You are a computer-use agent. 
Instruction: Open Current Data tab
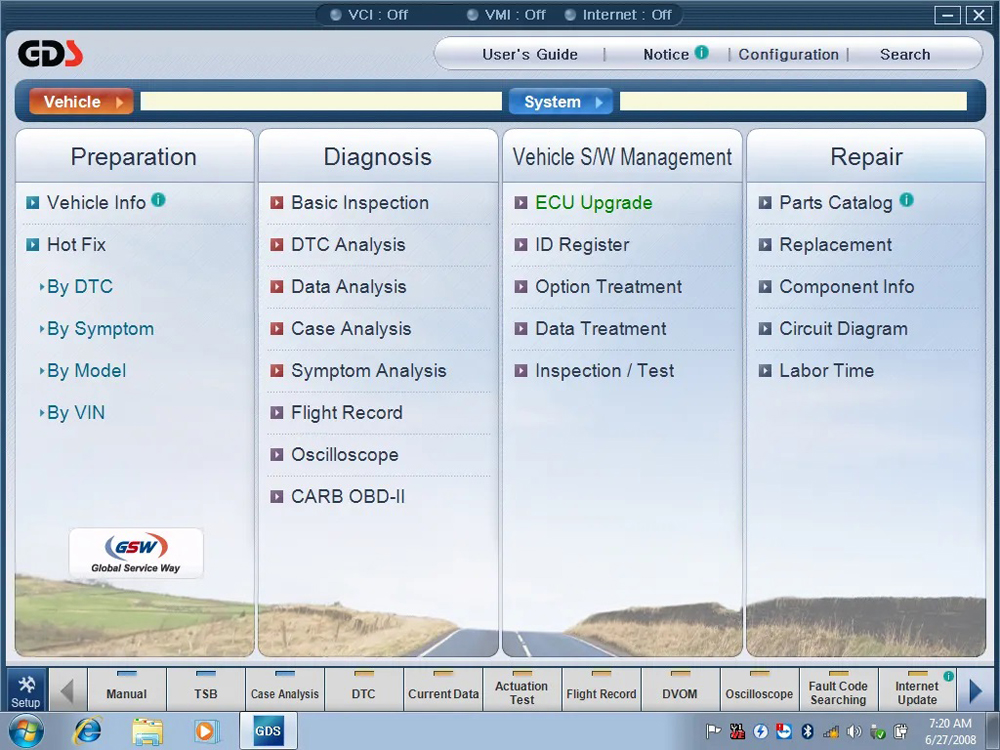(443, 690)
